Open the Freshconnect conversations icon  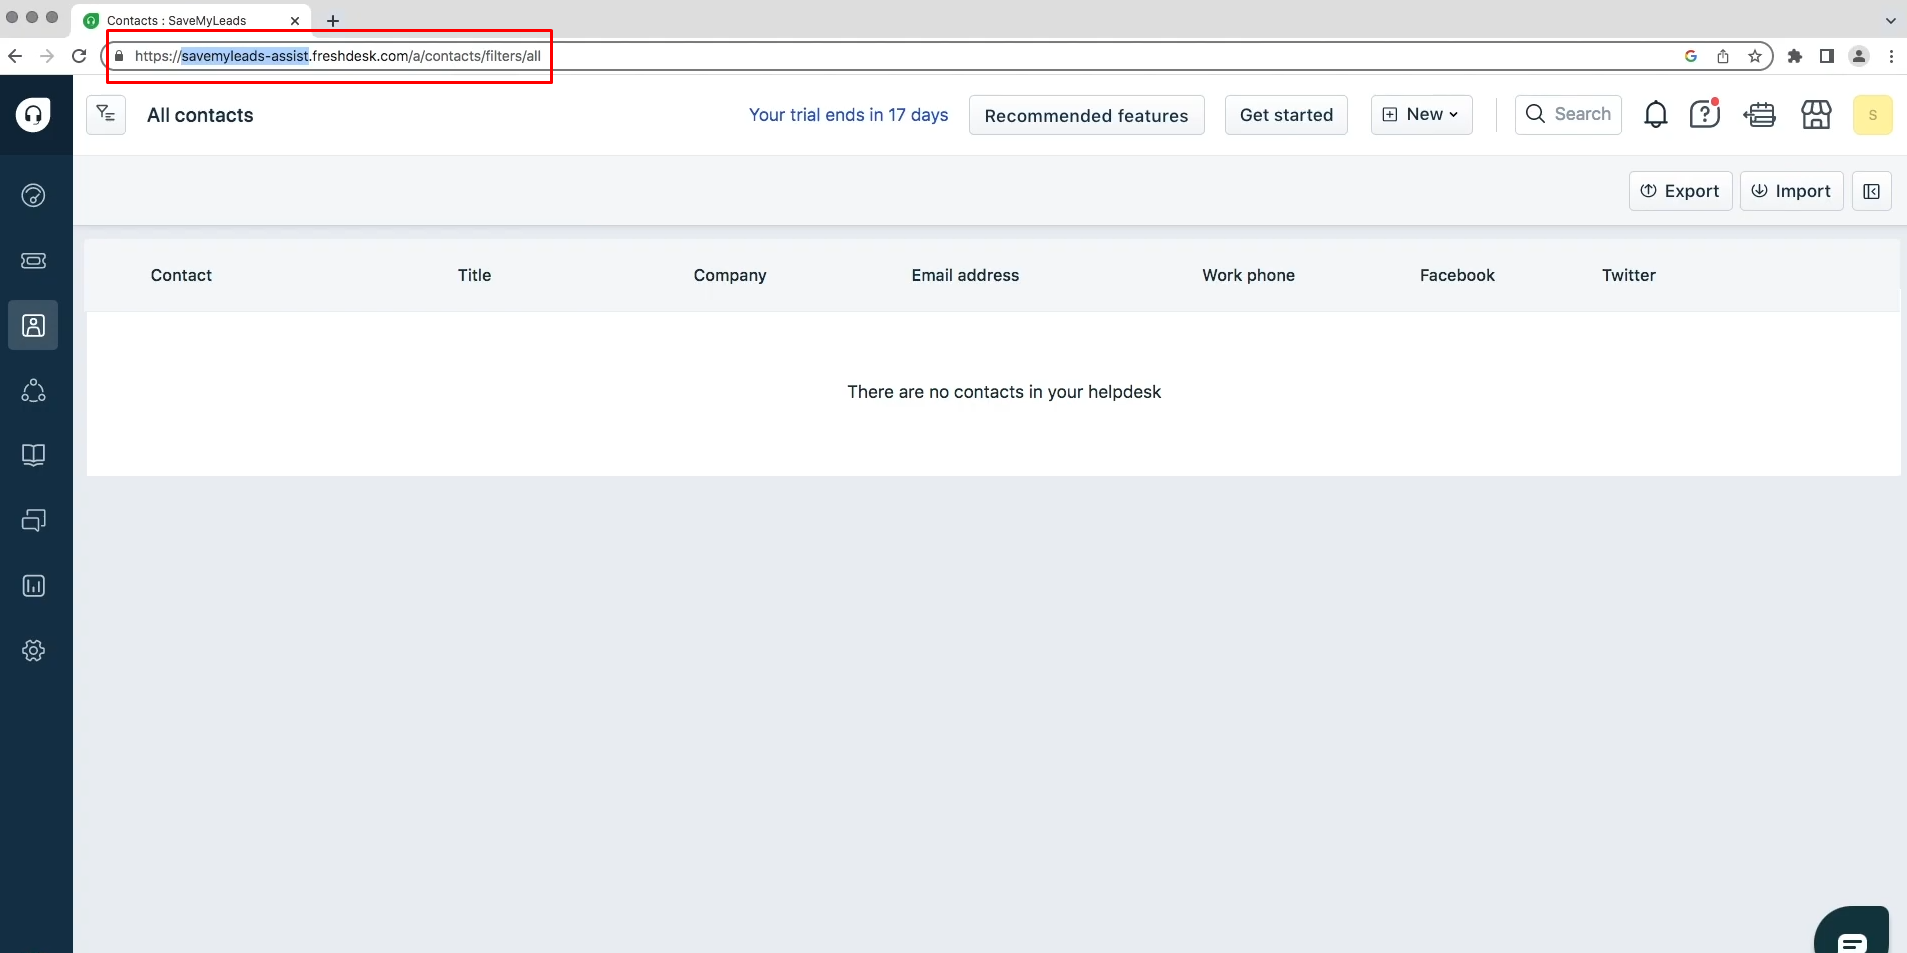1760,115
